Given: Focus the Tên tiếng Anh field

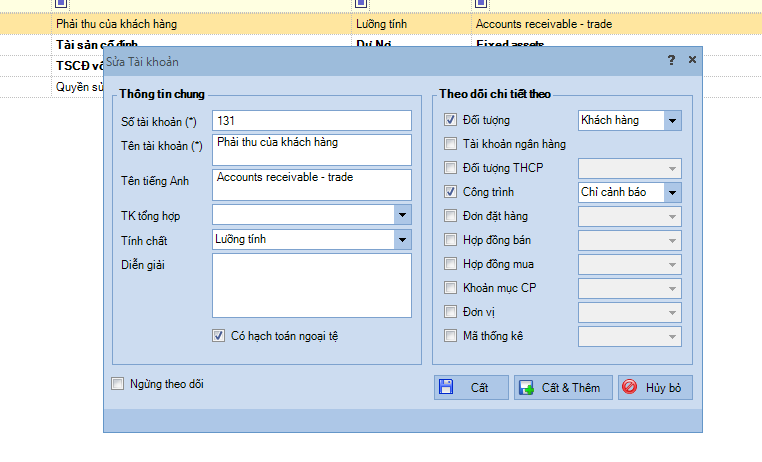Looking at the screenshot, I should [x=311, y=184].
